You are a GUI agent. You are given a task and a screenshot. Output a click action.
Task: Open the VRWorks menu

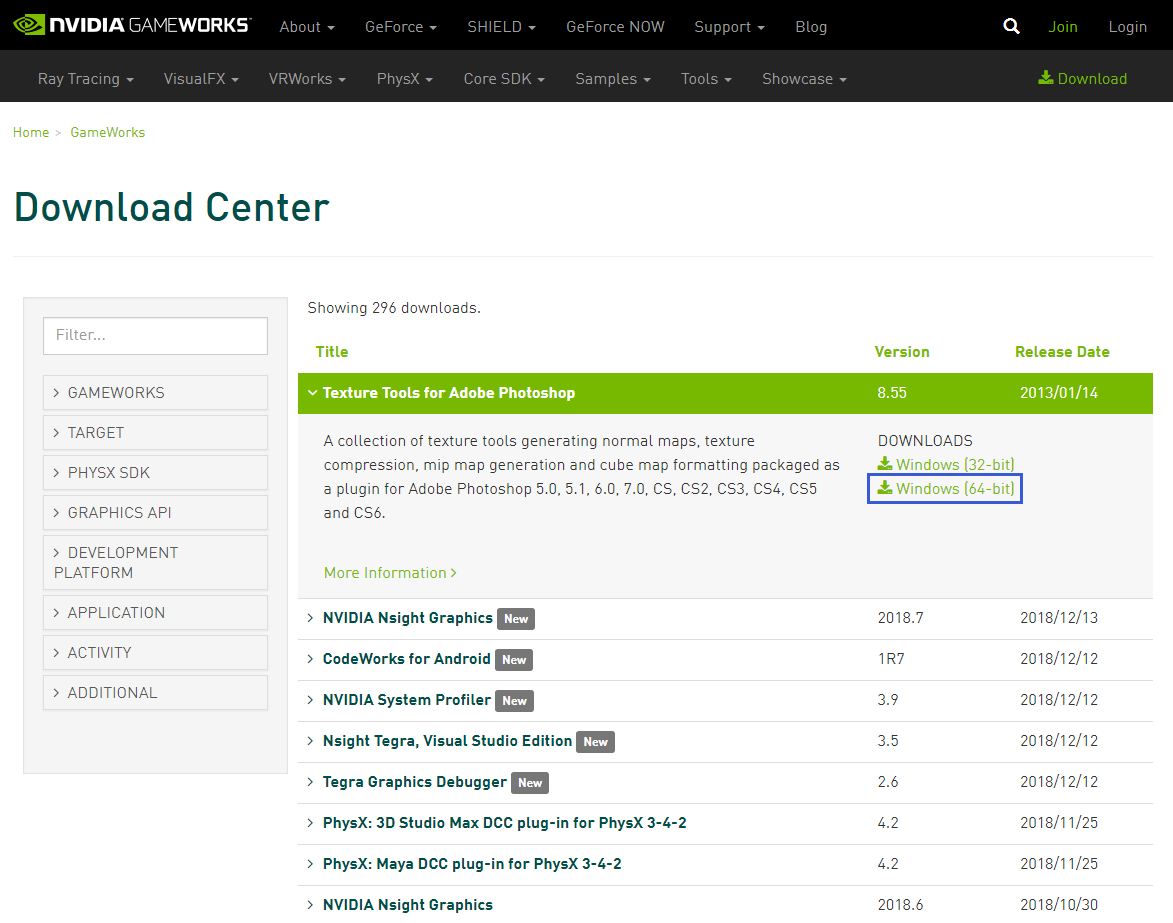(x=307, y=79)
